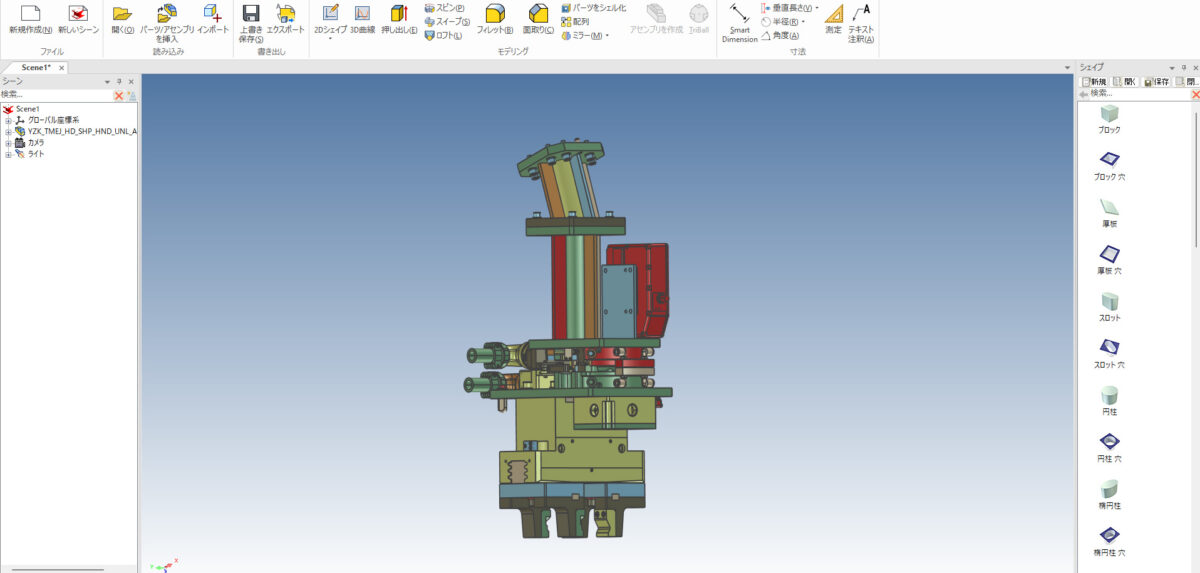This screenshot has width=1200, height=573.
Task: Select the インポート (Import) icon
Action: pyautogui.click(x=213, y=14)
